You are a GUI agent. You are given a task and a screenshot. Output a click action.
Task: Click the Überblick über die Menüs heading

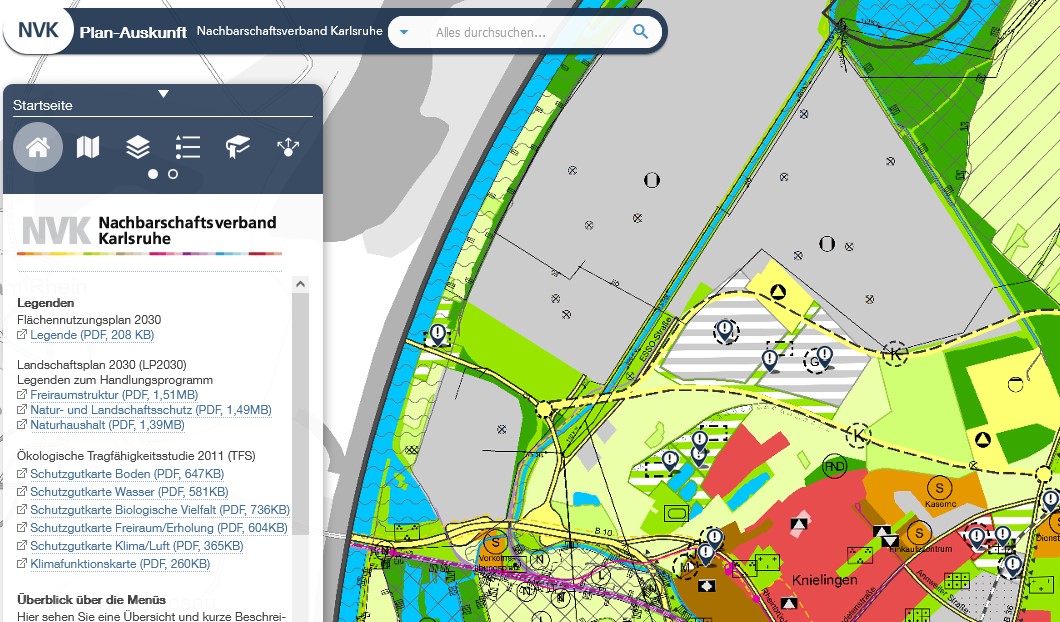(x=91, y=600)
